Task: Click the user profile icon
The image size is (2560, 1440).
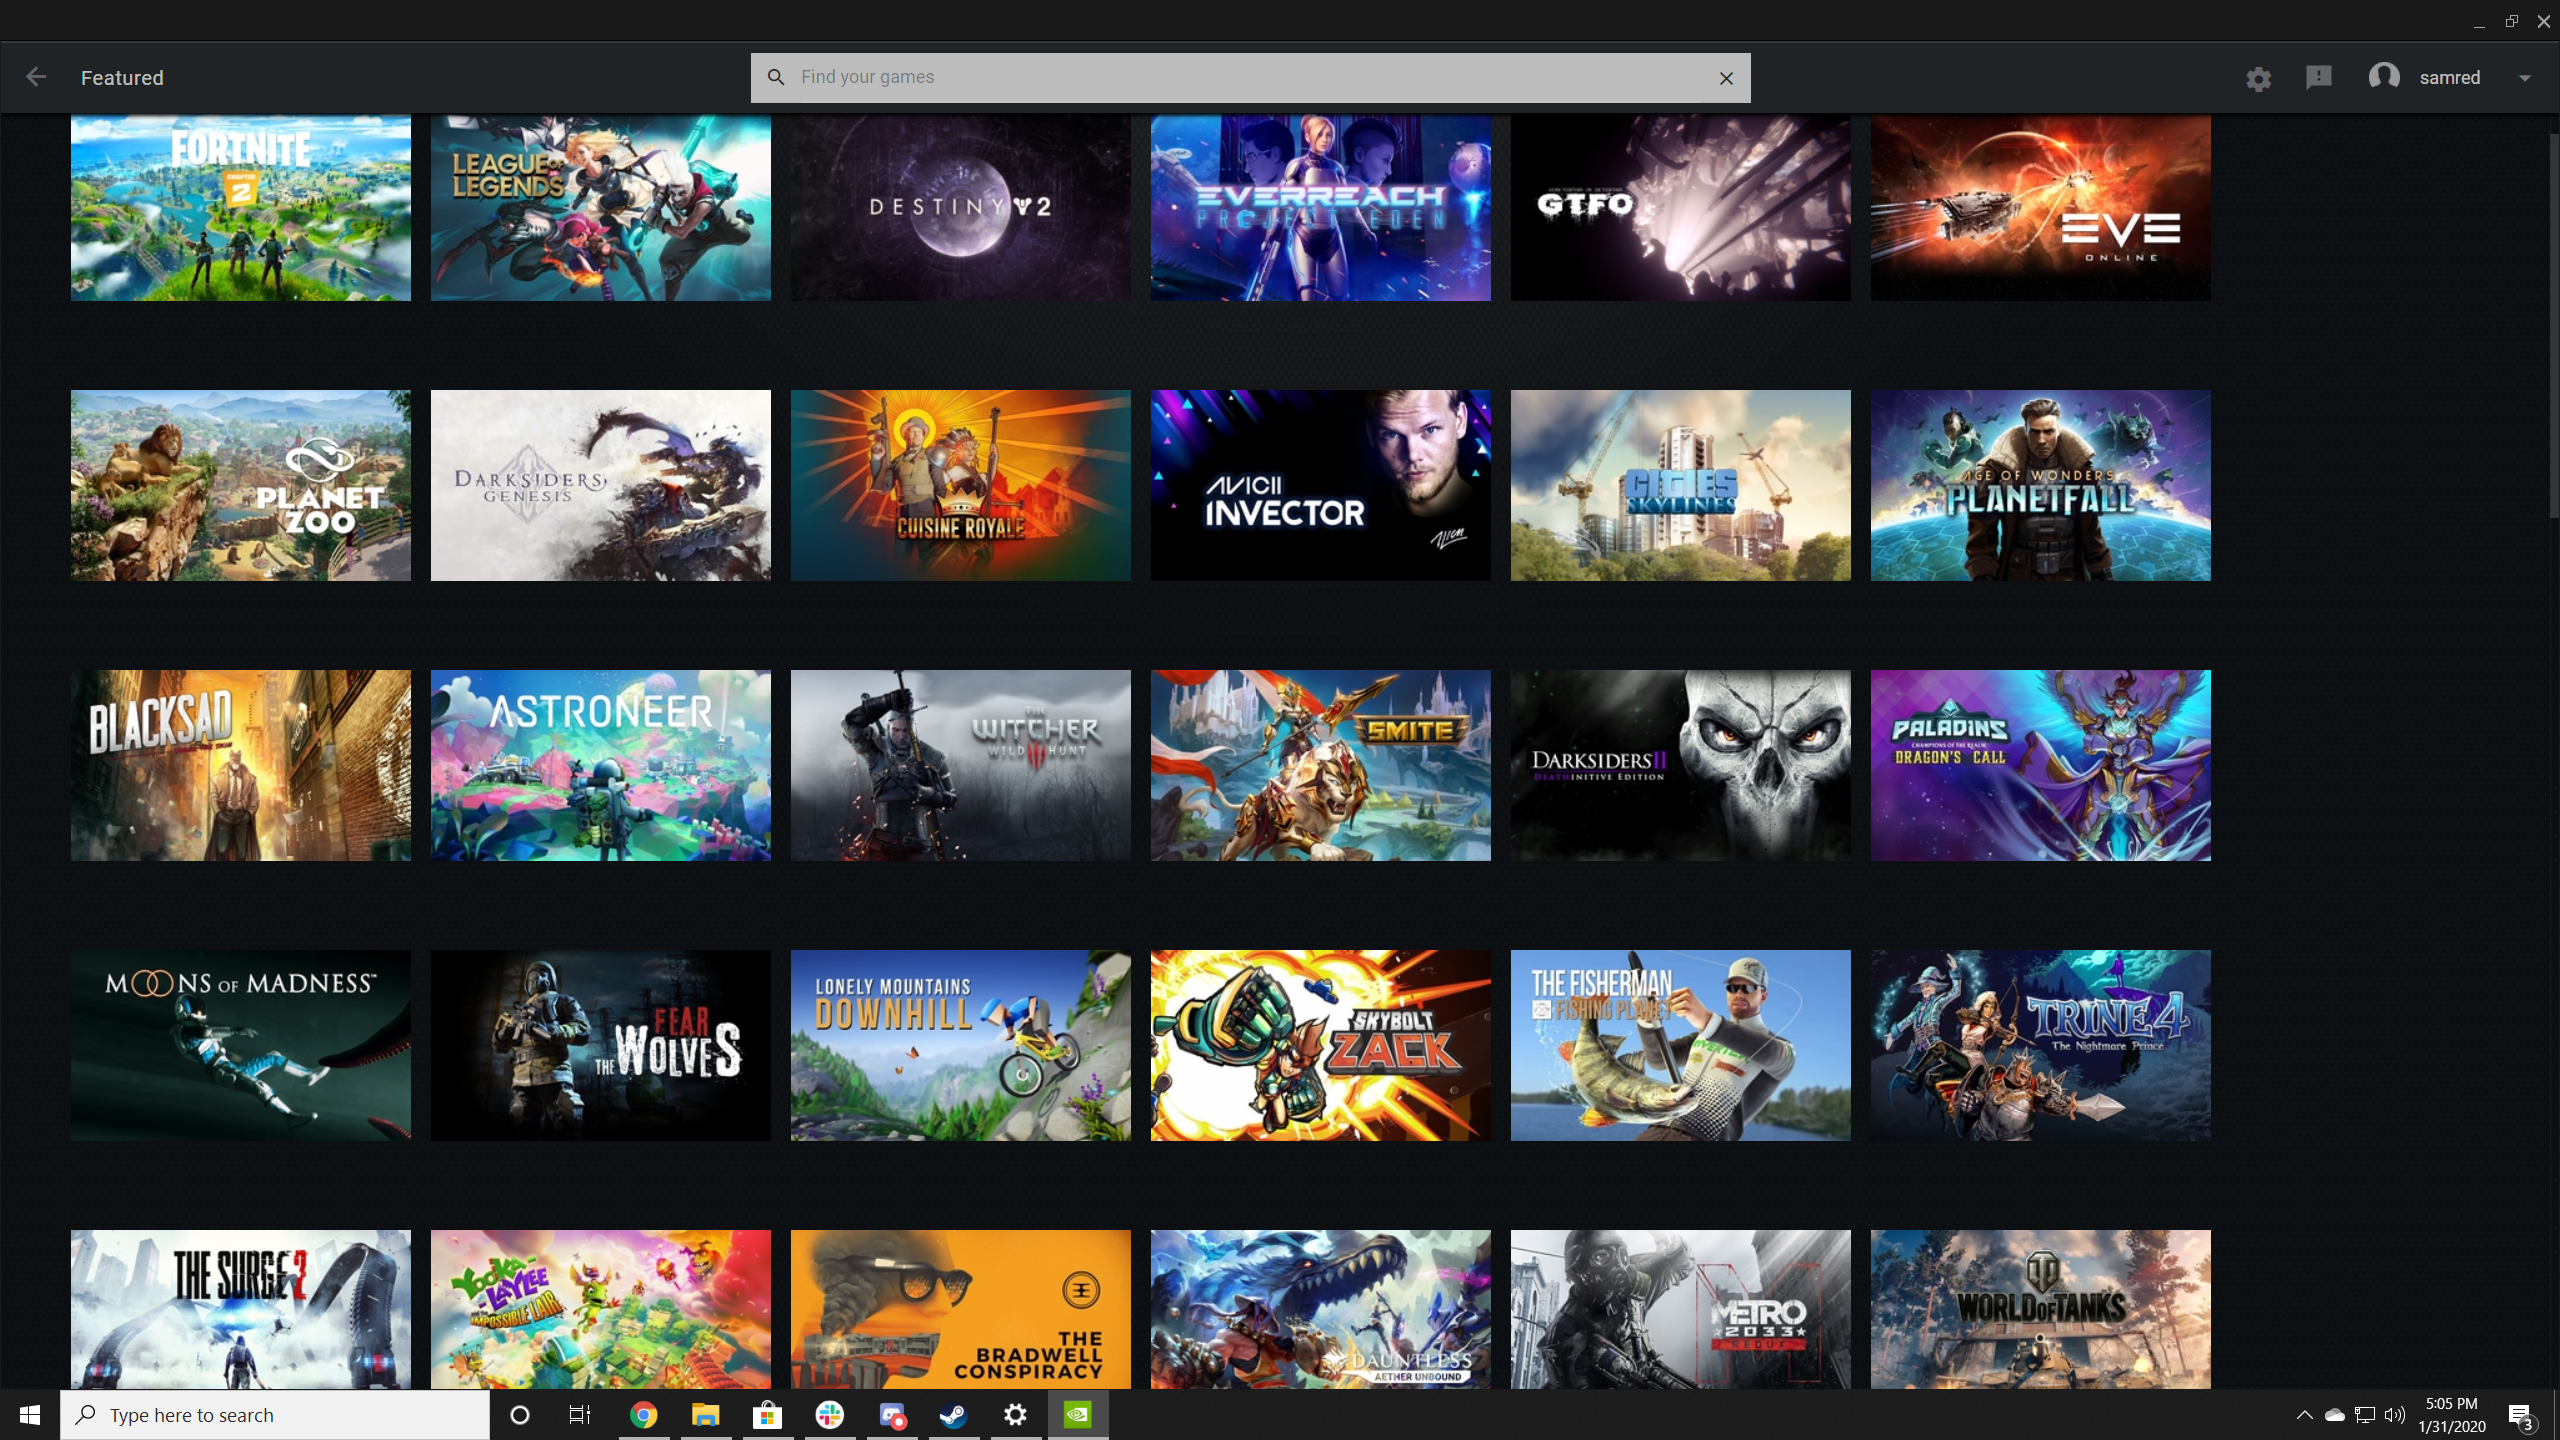Action: [x=2384, y=77]
